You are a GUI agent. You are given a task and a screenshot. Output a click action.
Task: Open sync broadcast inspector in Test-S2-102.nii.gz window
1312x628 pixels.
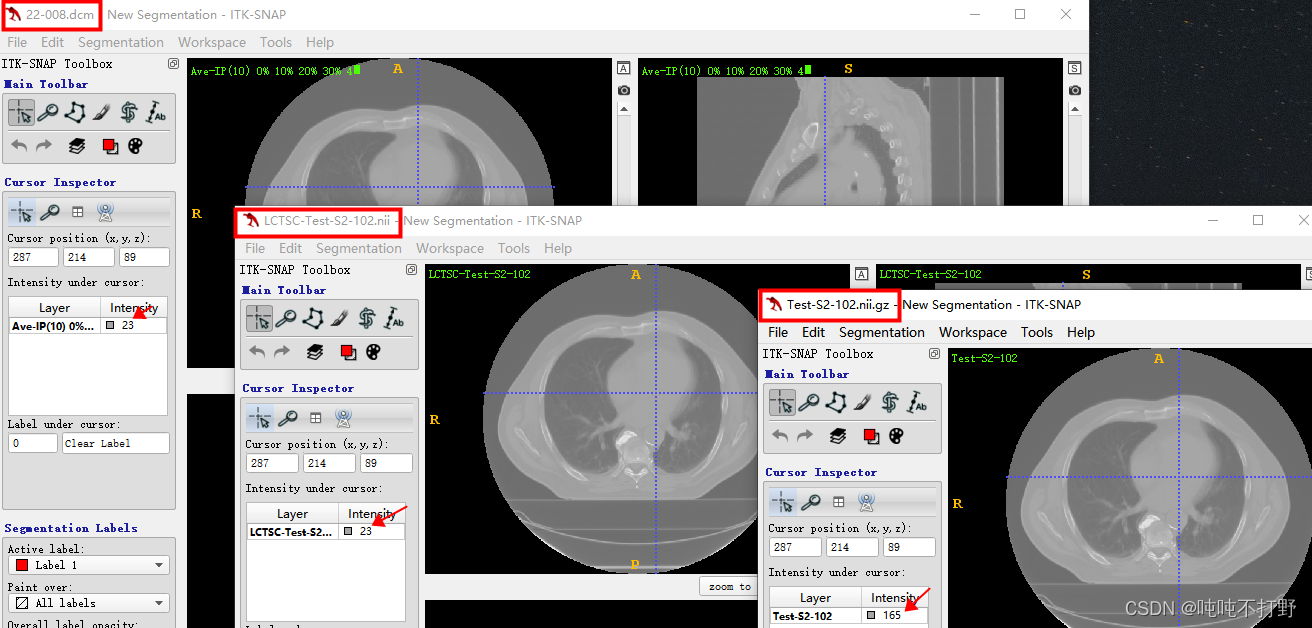(x=866, y=502)
